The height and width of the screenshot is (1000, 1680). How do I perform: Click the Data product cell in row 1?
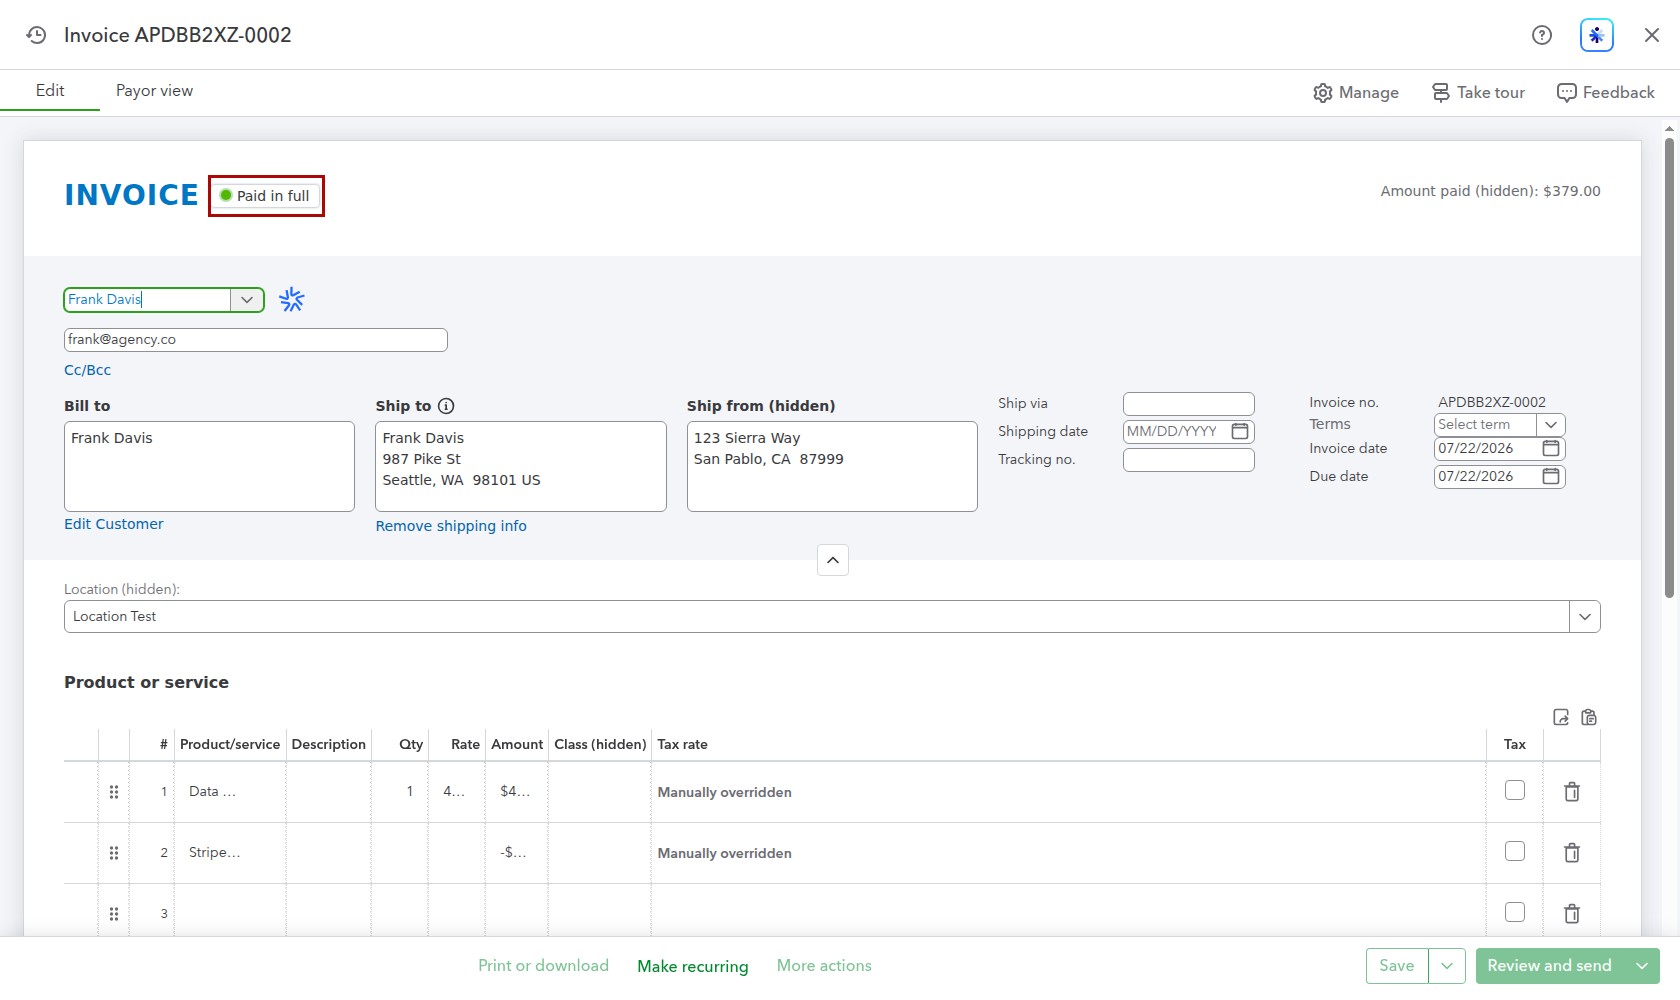pyautogui.click(x=230, y=792)
